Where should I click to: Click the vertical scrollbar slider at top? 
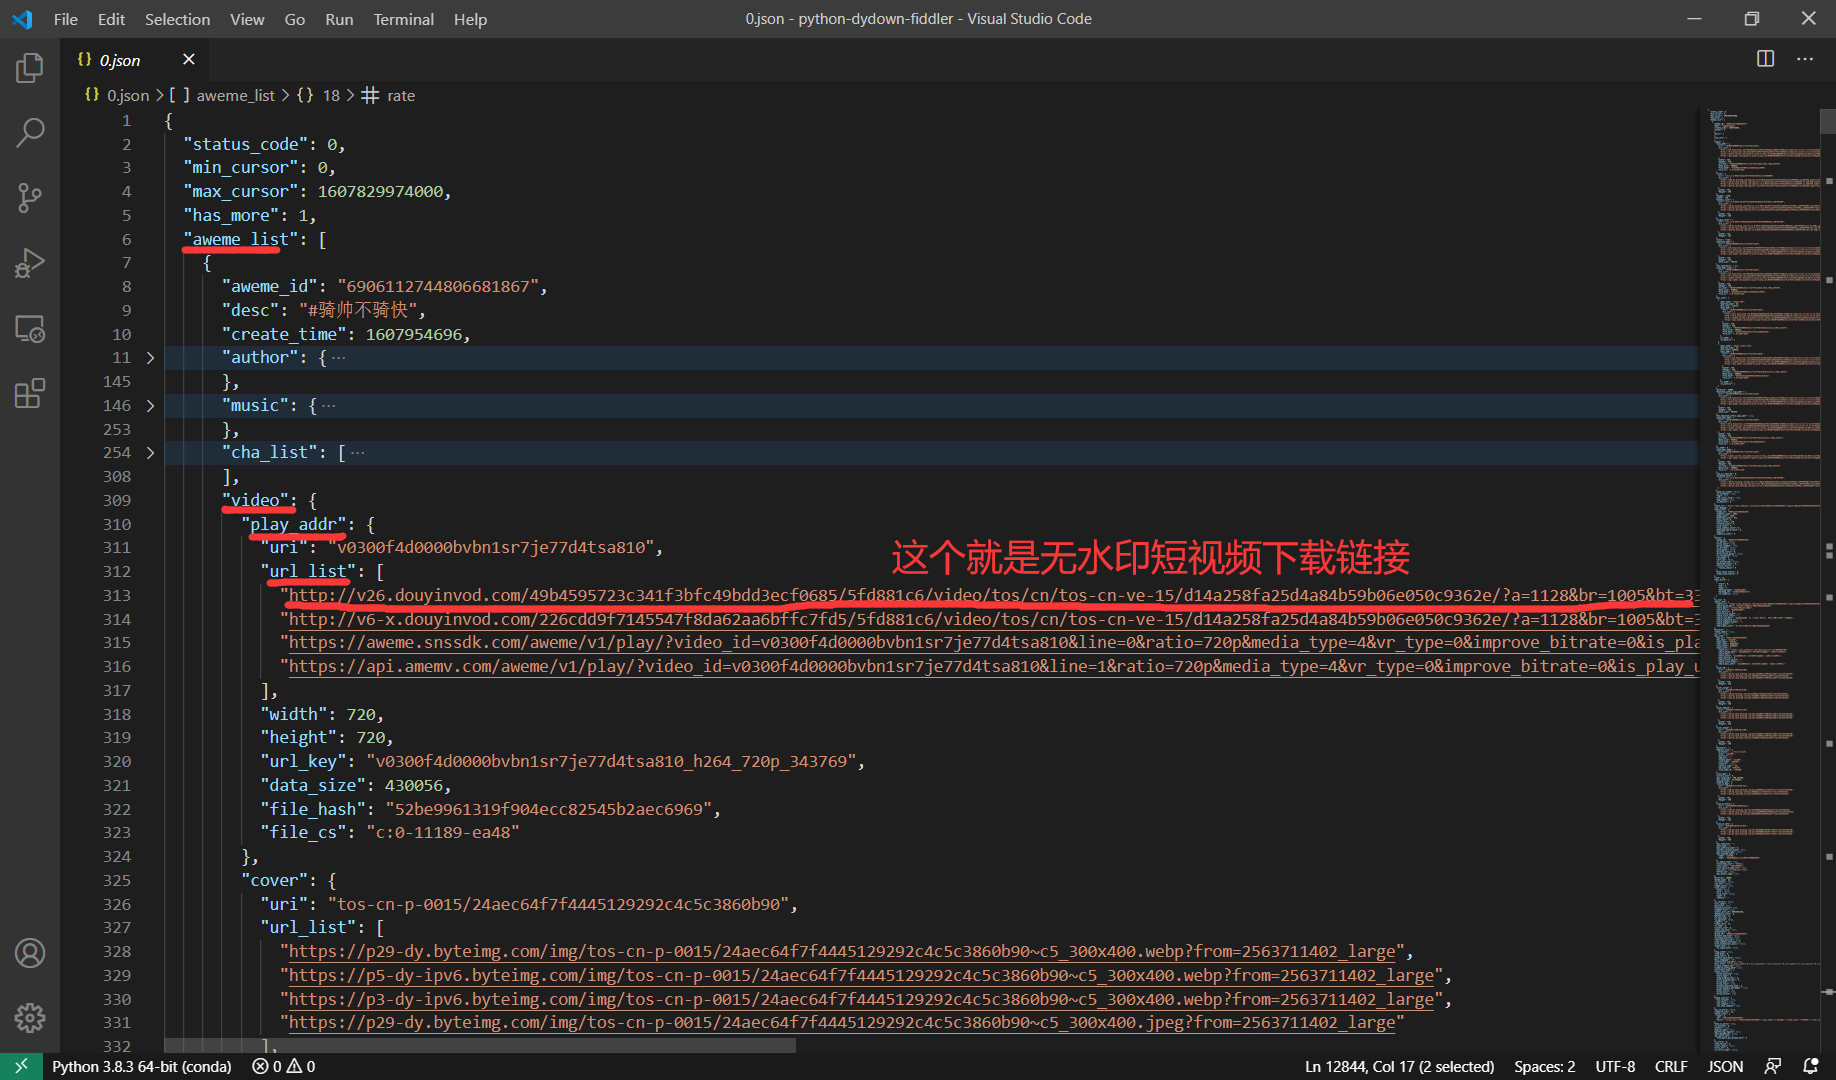point(1827,120)
